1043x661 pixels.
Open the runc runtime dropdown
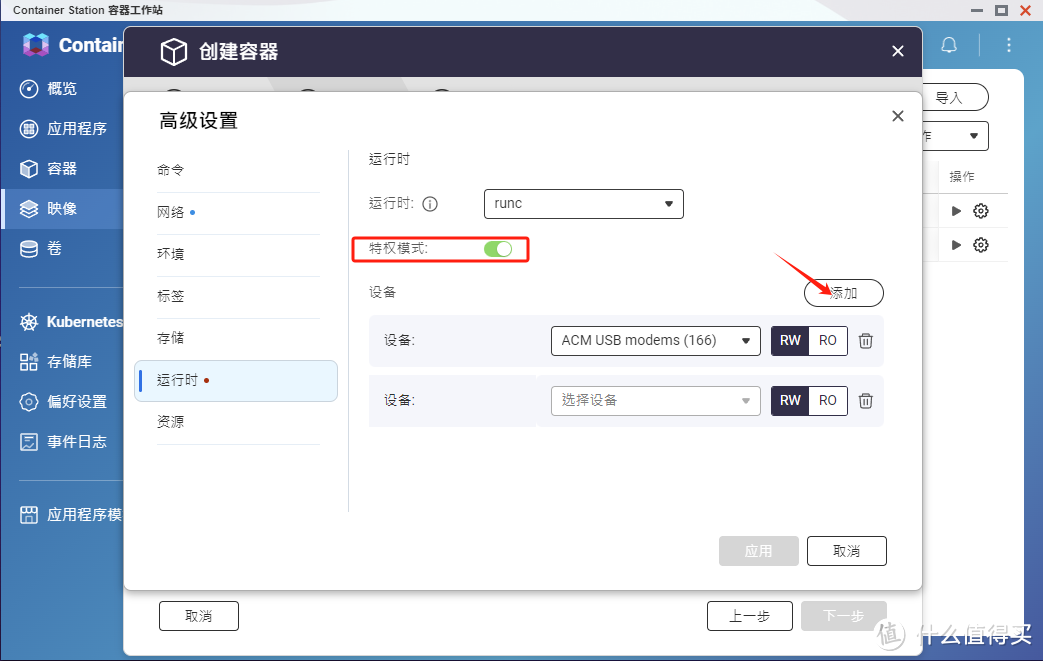[583, 203]
